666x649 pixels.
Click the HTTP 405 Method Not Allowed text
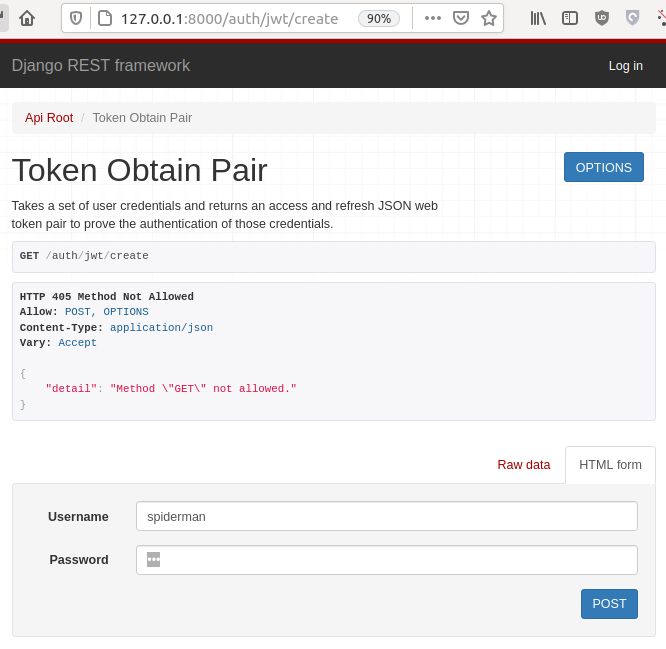(107, 296)
